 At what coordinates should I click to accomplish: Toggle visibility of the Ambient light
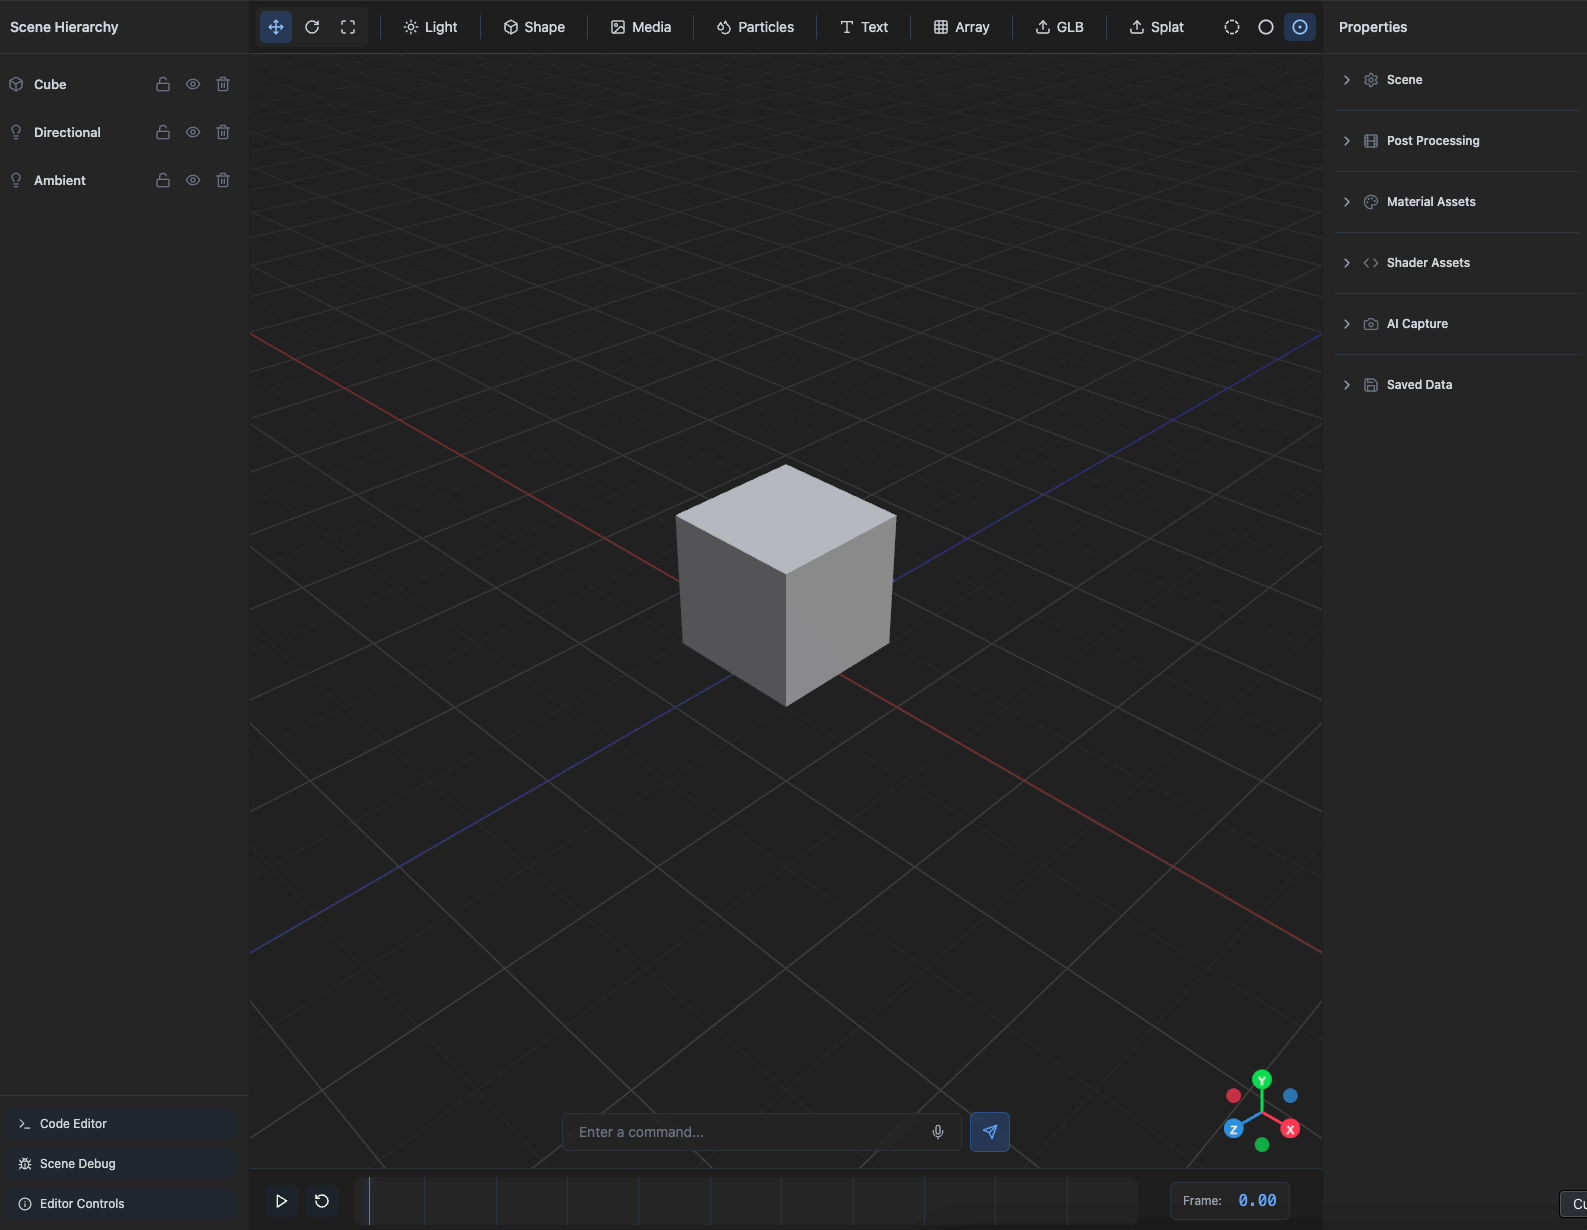click(x=193, y=181)
